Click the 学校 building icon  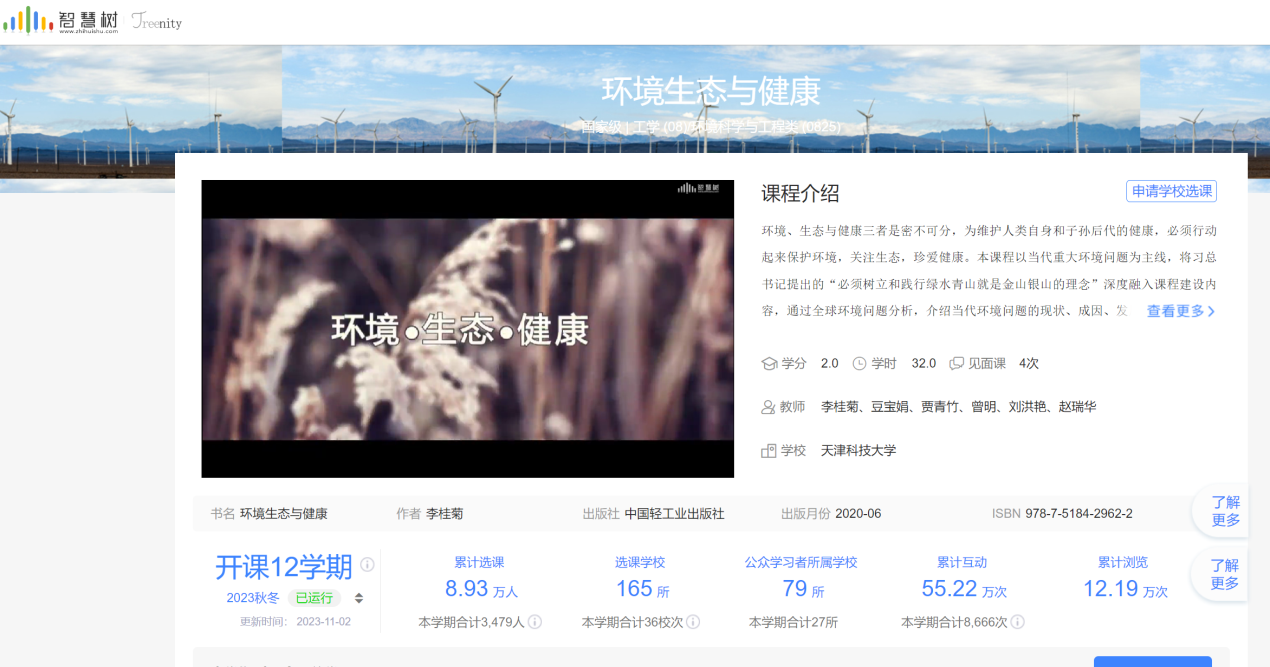(x=769, y=451)
